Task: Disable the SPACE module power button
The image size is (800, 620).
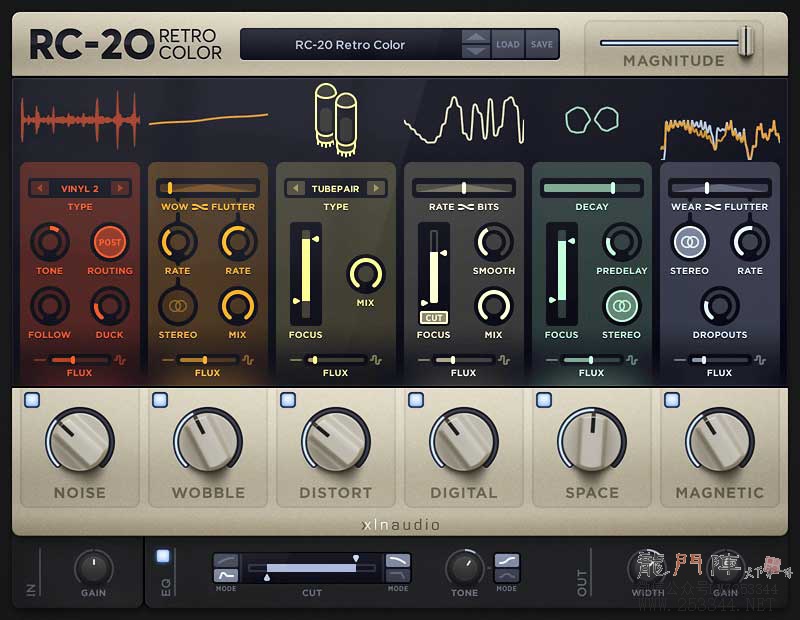Action: [544, 400]
